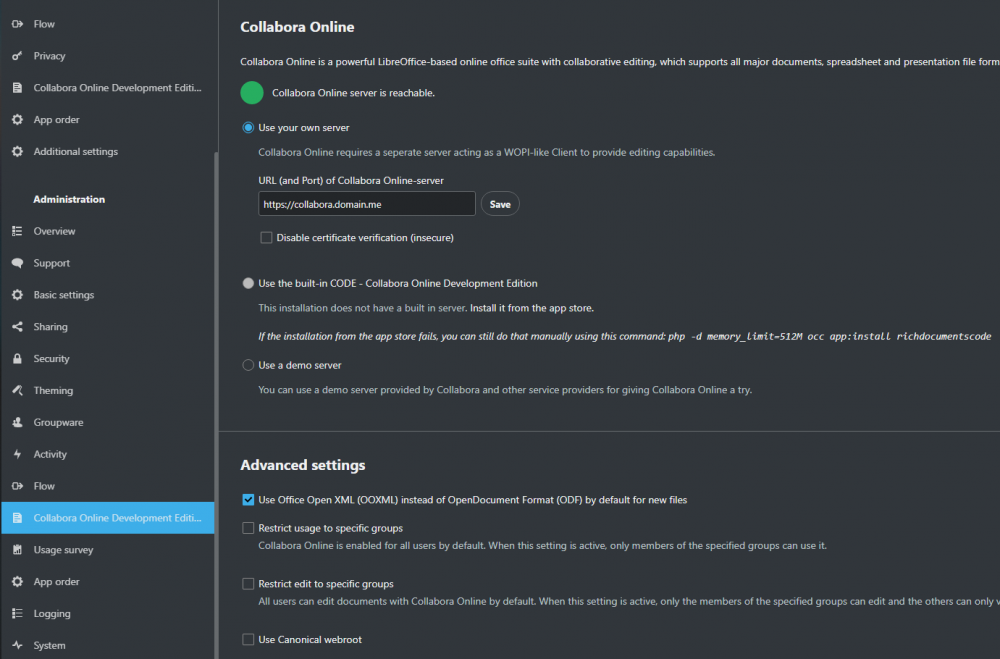Follow 'Install it from the app store' link
Viewport: 1000px width, 659px height.
[532, 308]
